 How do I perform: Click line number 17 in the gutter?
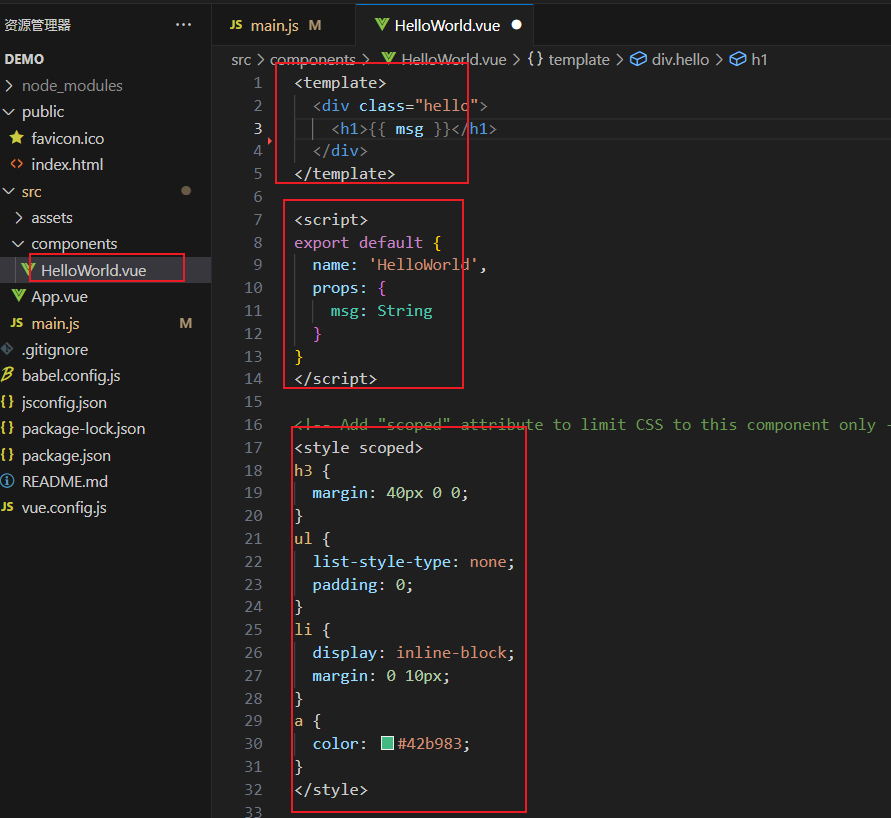click(253, 448)
